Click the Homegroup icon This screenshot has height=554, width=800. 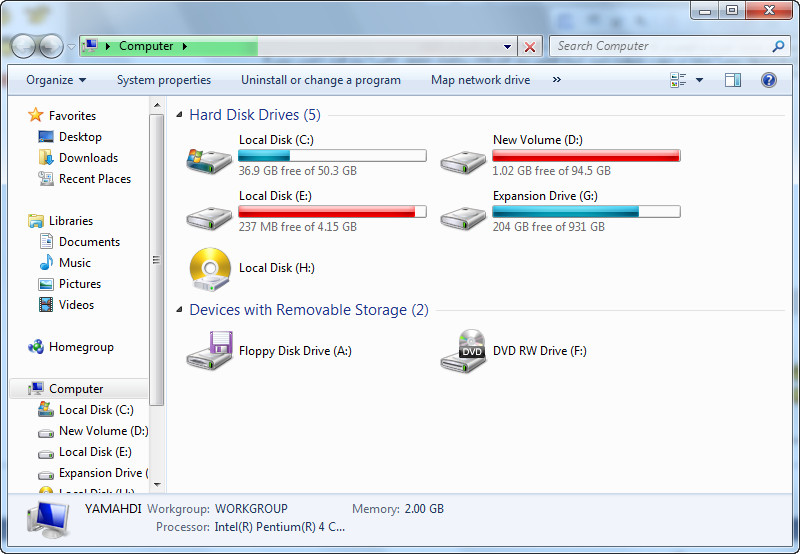pyautogui.click(x=36, y=347)
